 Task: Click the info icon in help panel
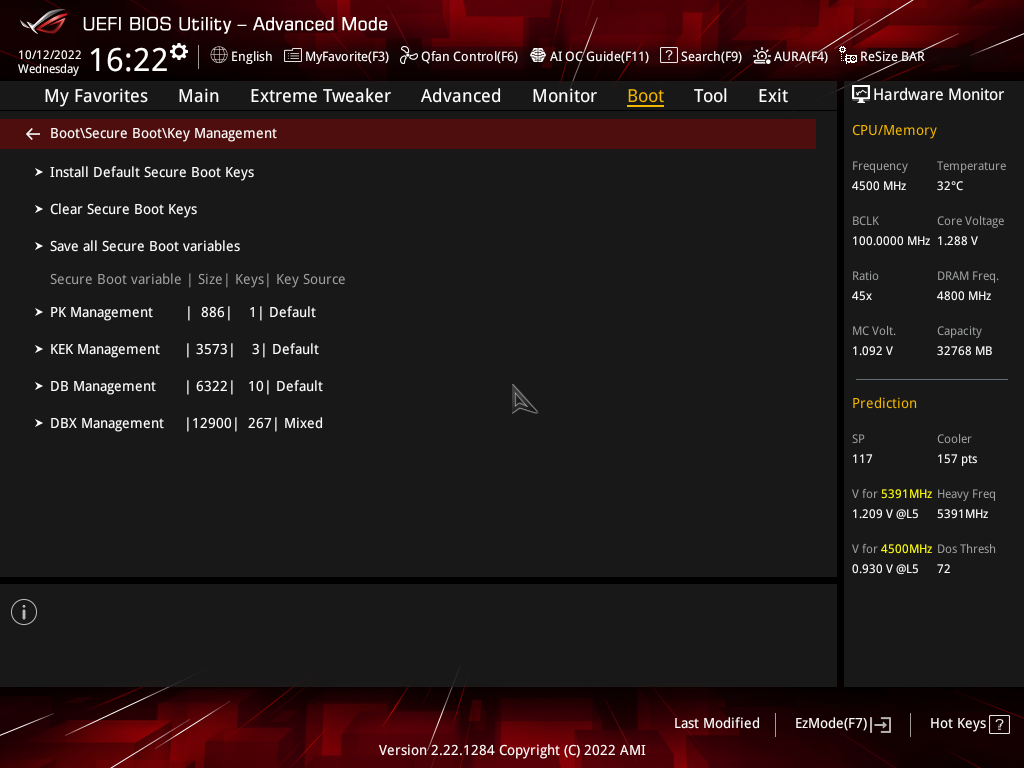(x=24, y=612)
